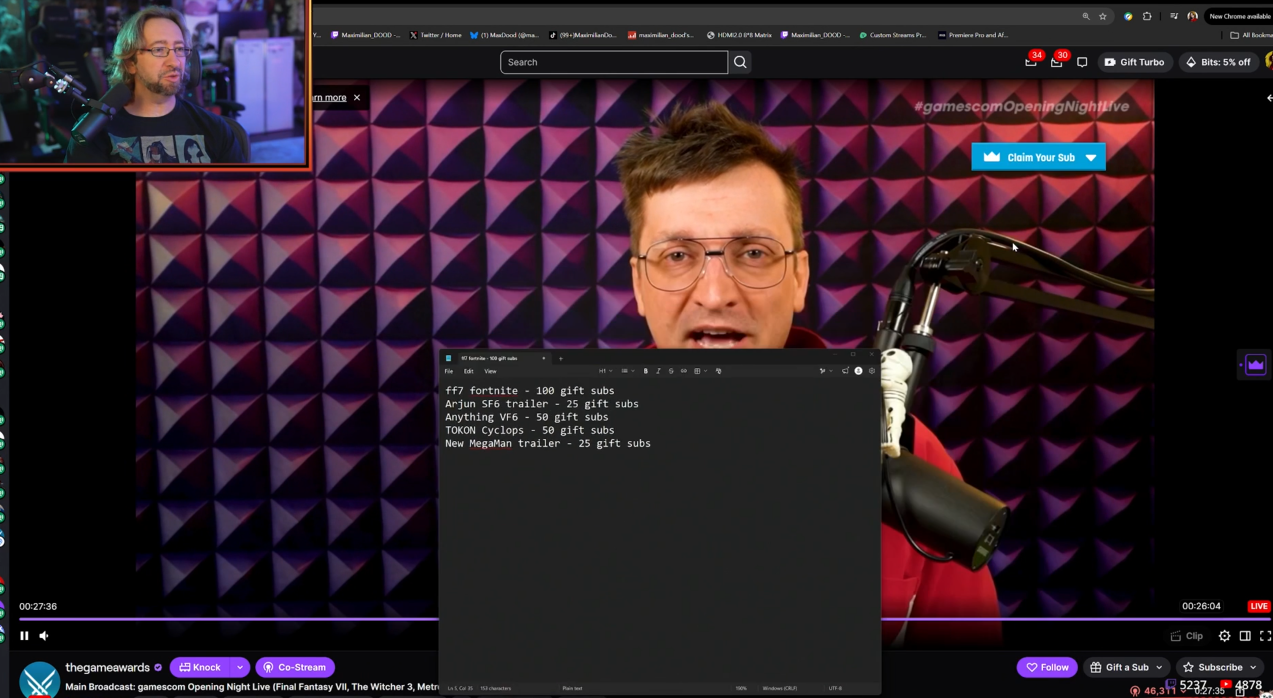The height and width of the screenshot is (698, 1273).
Task: Enter fullscreen in the Twitch player
Action: point(1265,636)
